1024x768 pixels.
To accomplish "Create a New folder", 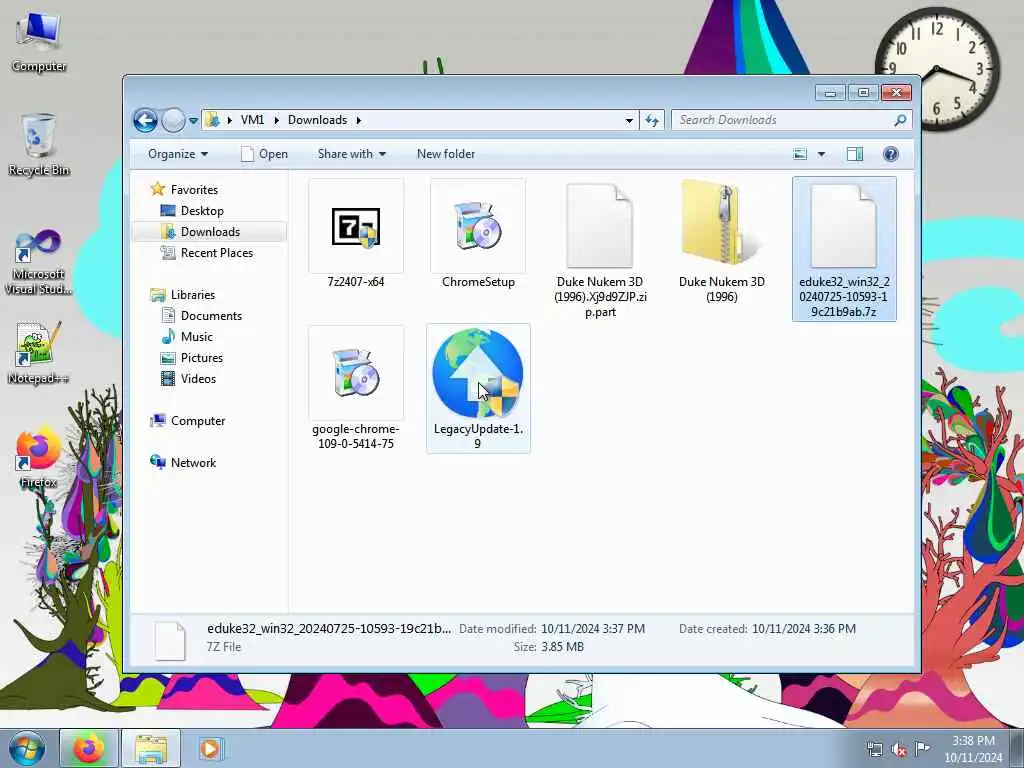I will coord(446,154).
